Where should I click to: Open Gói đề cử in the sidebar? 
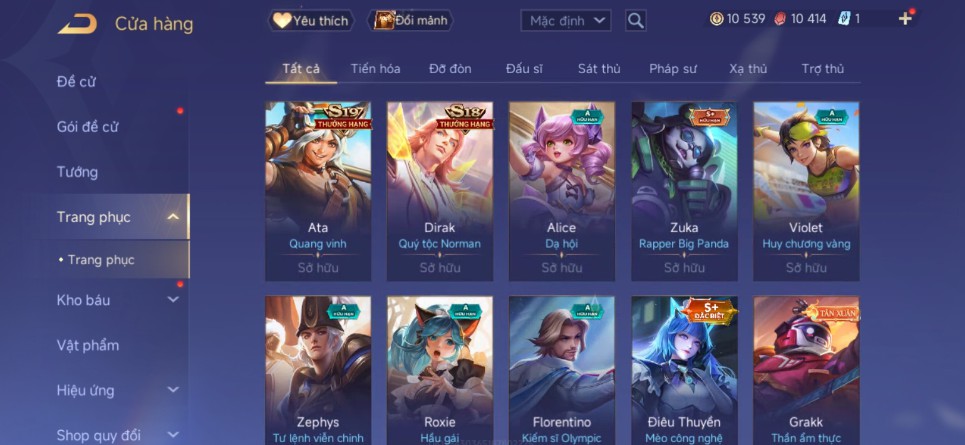87,127
